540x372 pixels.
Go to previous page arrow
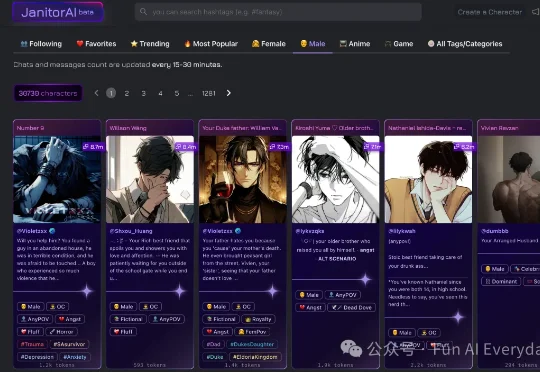96,93
